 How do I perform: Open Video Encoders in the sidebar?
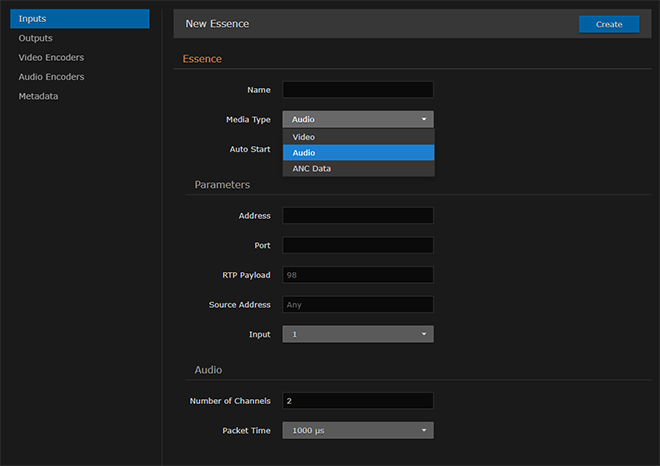coord(51,58)
